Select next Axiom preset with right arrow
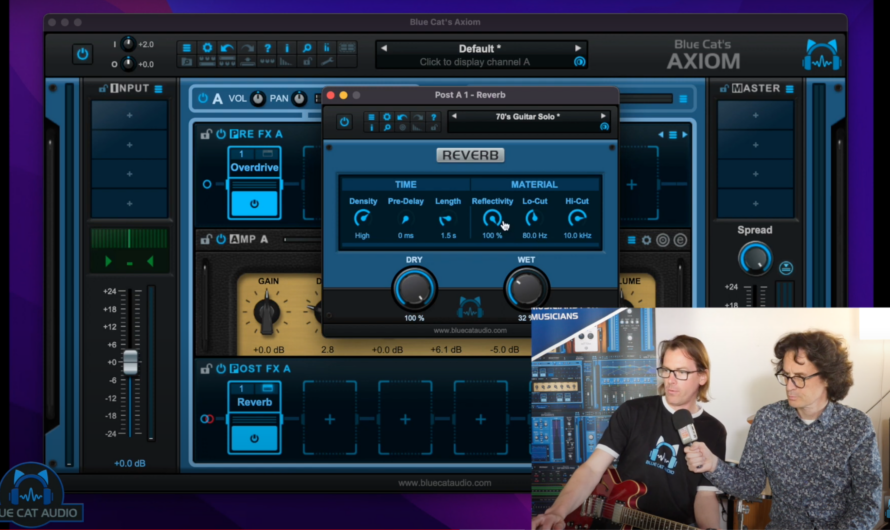The width and height of the screenshot is (890, 530). point(578,48)
